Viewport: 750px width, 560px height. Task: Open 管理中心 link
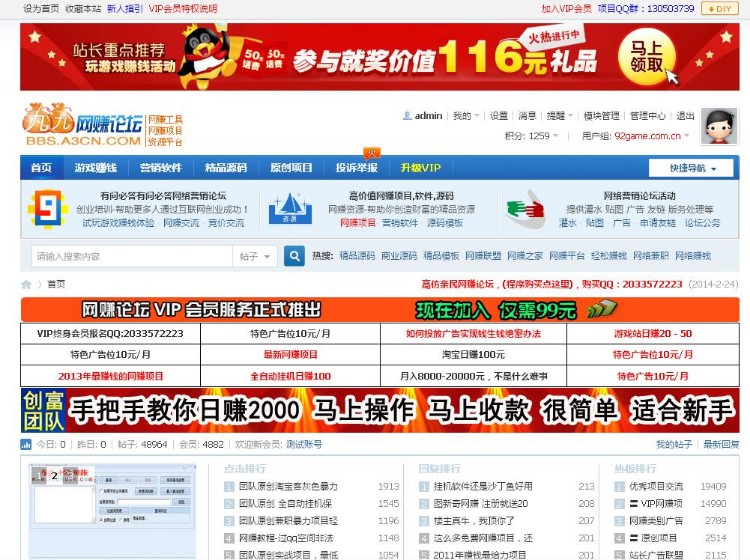pos(648,116)
